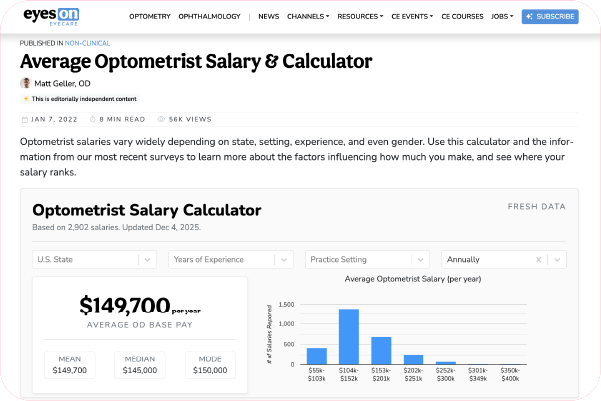Click the sparkle icon in Subscribe button

tap(529, 16)
